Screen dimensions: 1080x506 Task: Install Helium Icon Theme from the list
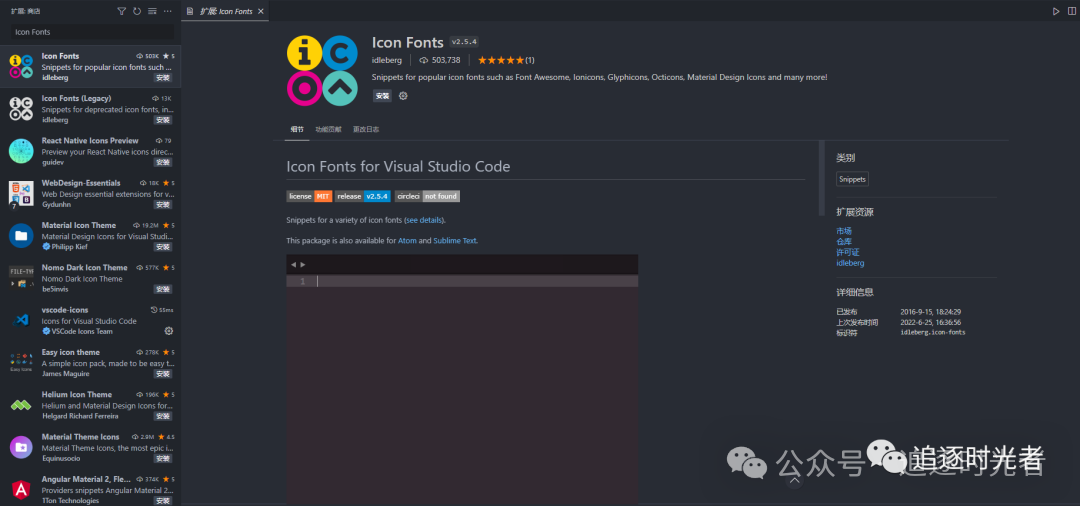[x=163, y=416]
